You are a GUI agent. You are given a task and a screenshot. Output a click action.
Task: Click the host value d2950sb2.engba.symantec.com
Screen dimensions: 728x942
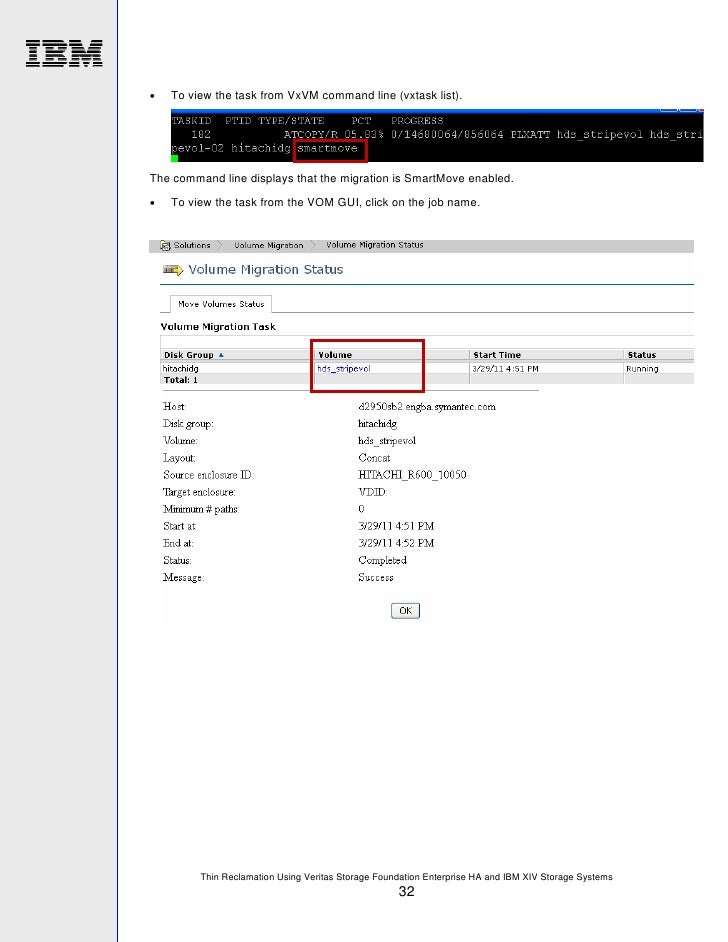click(x=426, y=407)
